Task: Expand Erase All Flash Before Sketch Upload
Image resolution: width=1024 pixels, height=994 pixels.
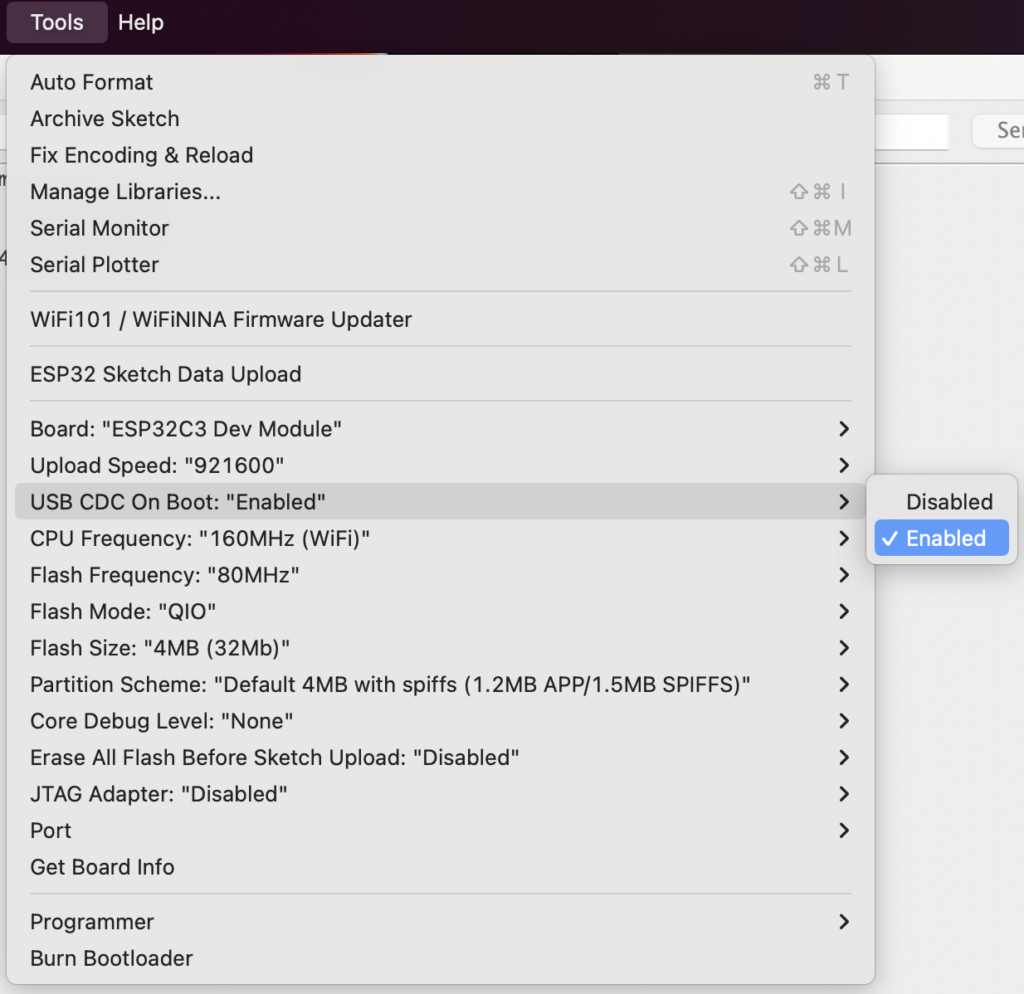Action: point(440,758)
